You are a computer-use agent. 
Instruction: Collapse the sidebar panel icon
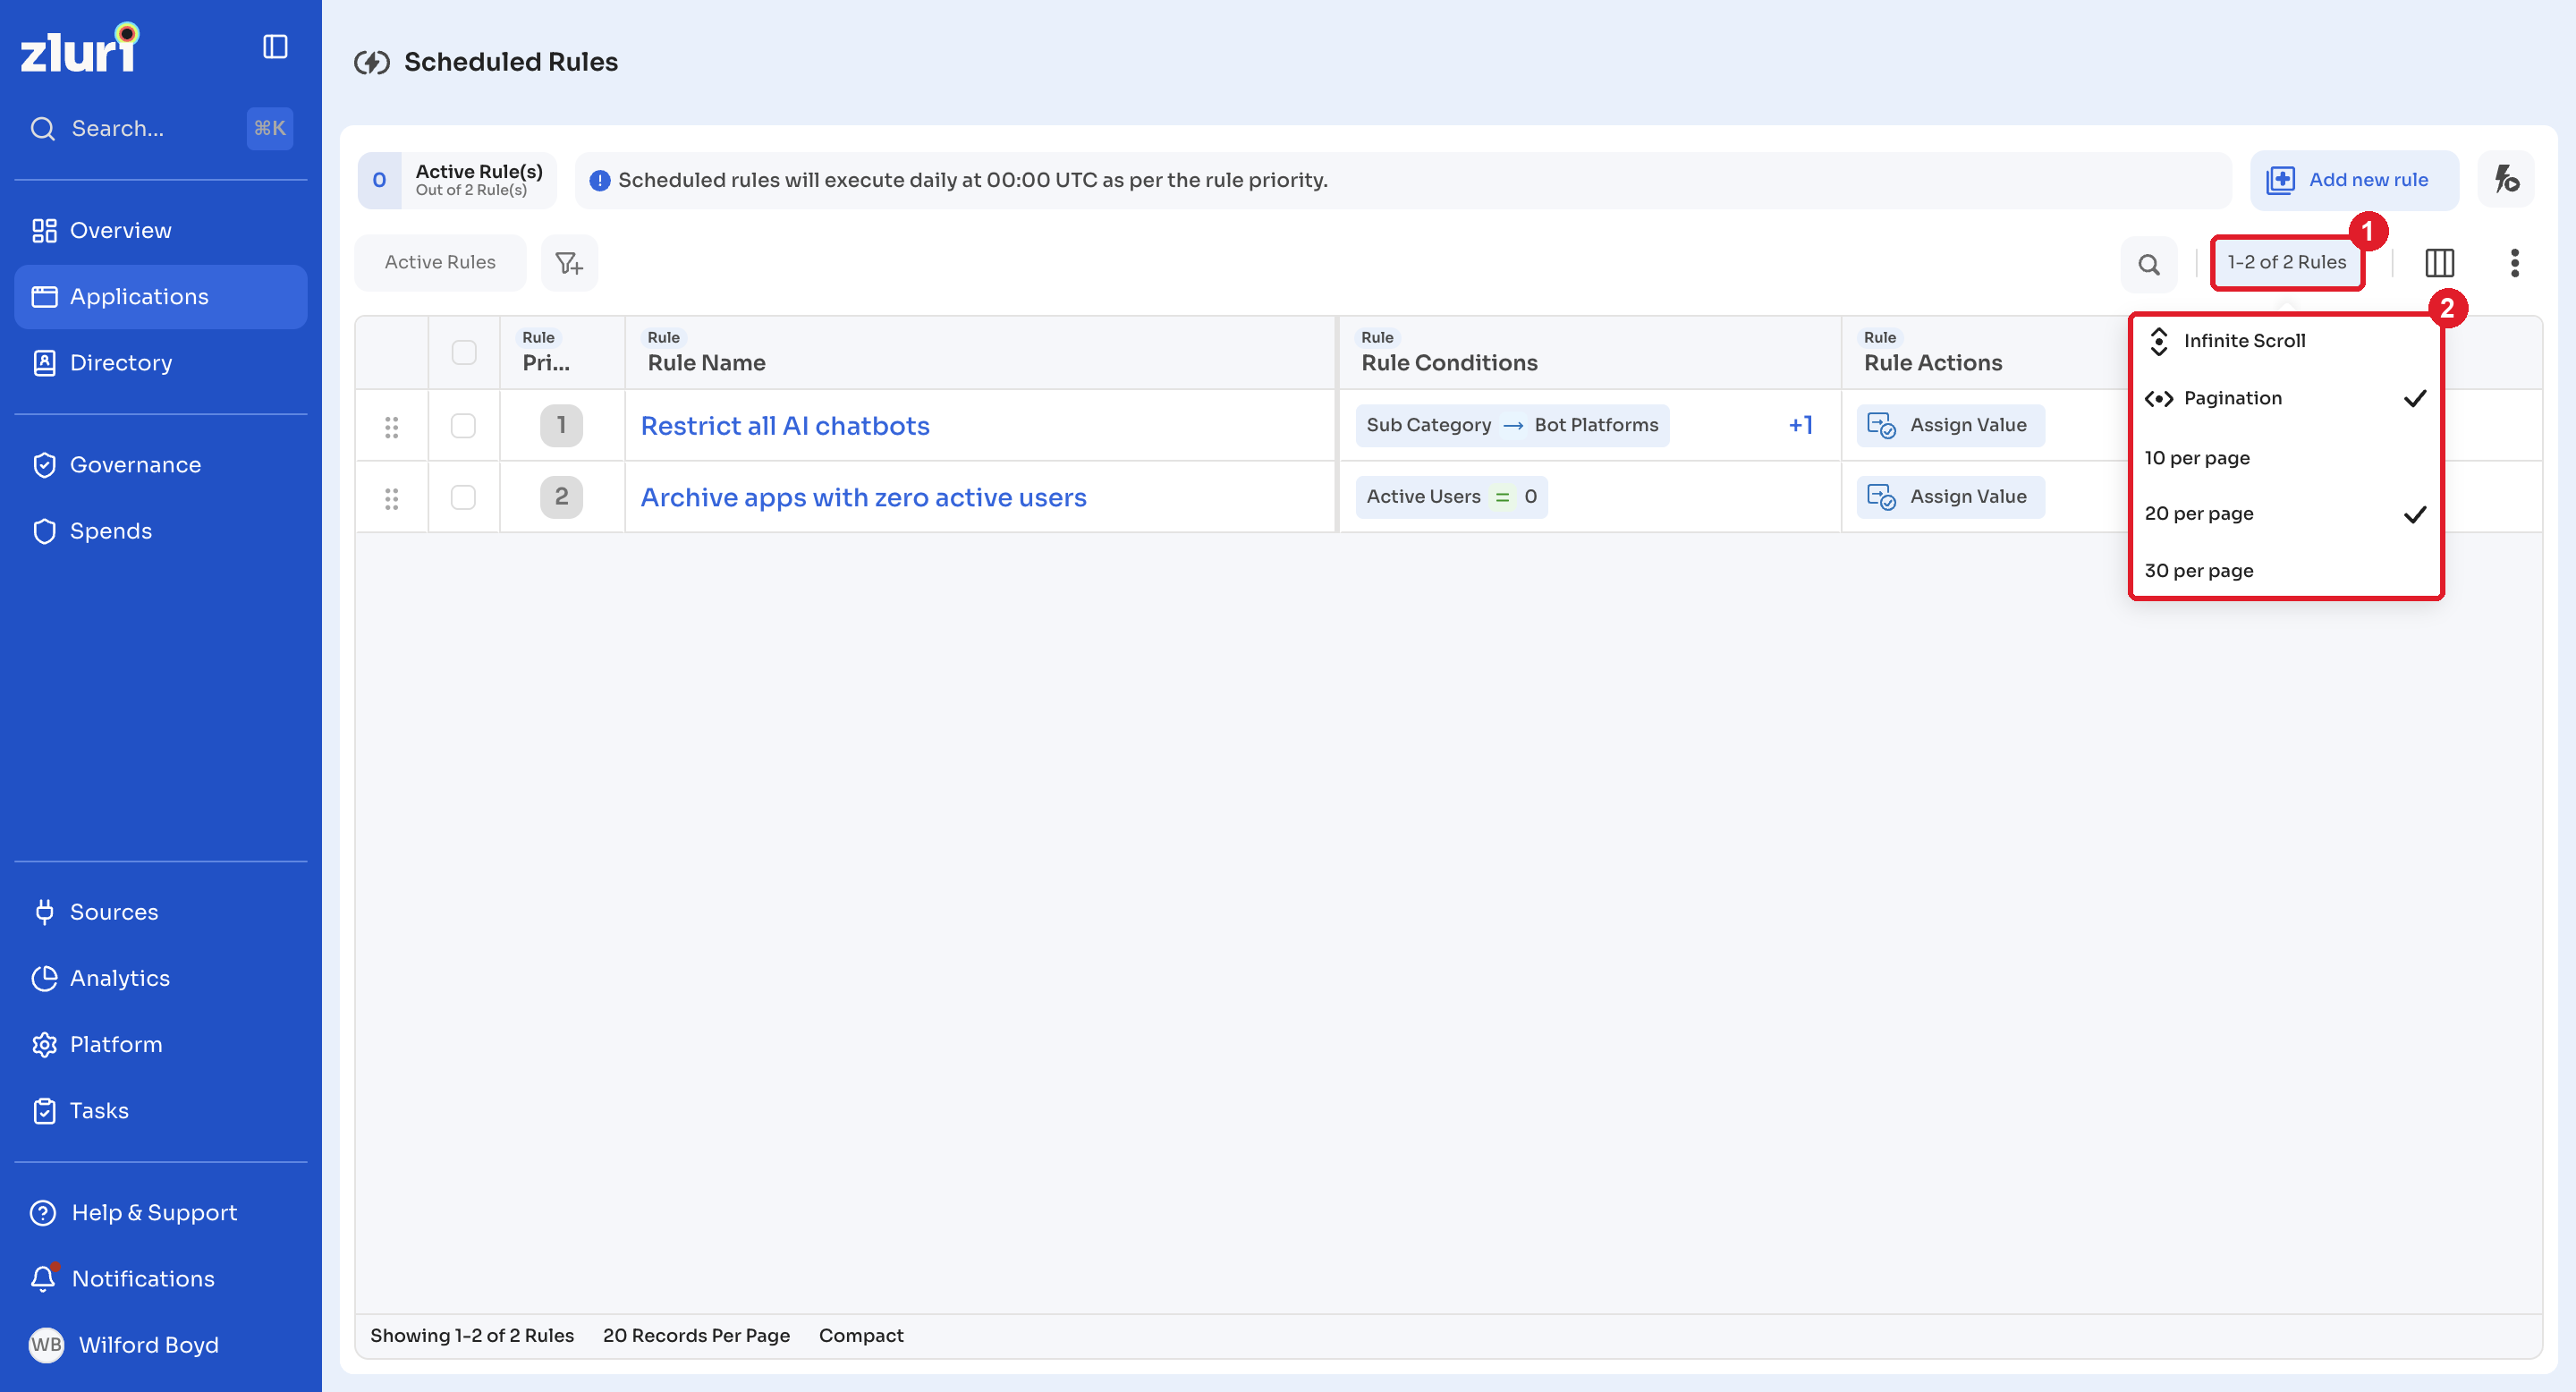point(275,47)
